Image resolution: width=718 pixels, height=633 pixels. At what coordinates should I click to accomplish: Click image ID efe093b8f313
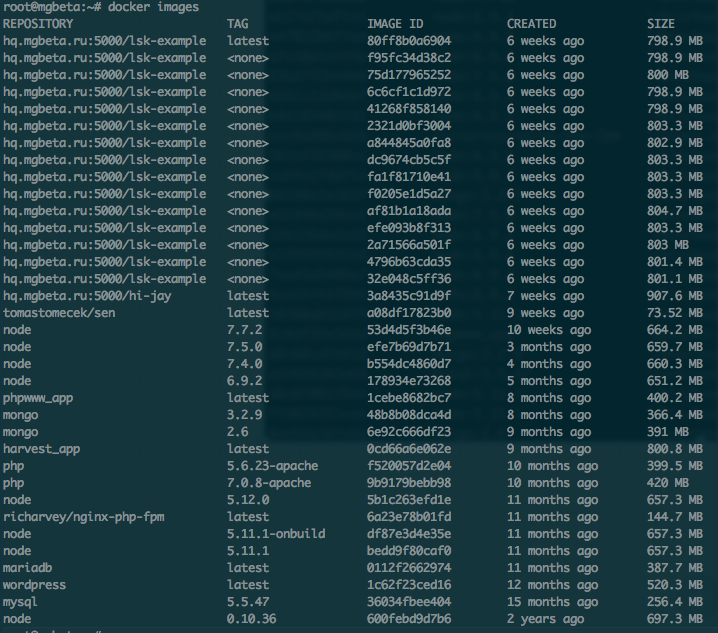click(409, 228)
